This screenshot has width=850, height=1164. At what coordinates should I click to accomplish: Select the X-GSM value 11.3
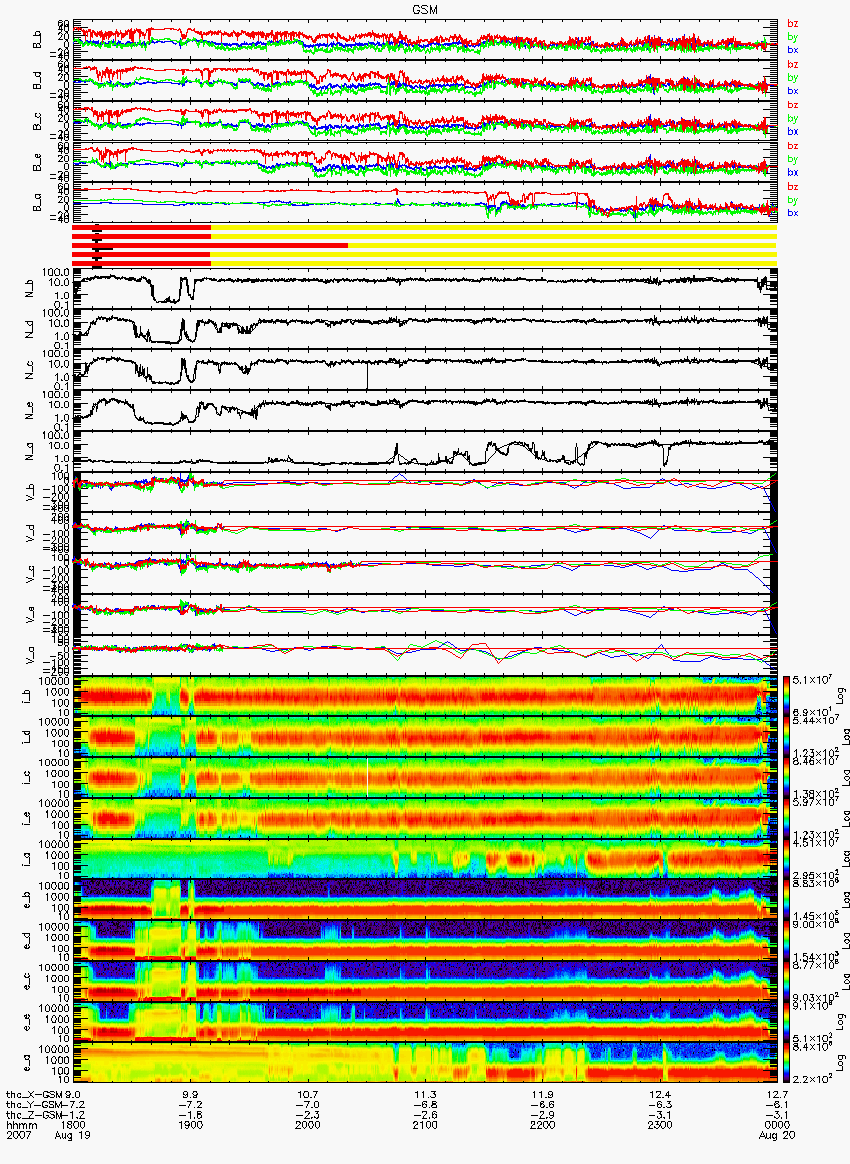coord(425,1095)
